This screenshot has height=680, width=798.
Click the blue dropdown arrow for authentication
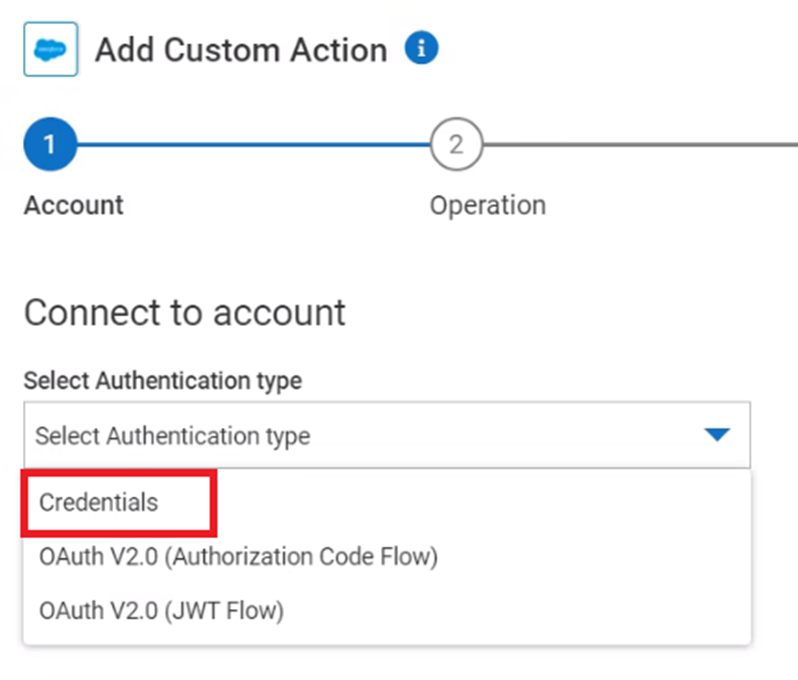pos(717,435)
